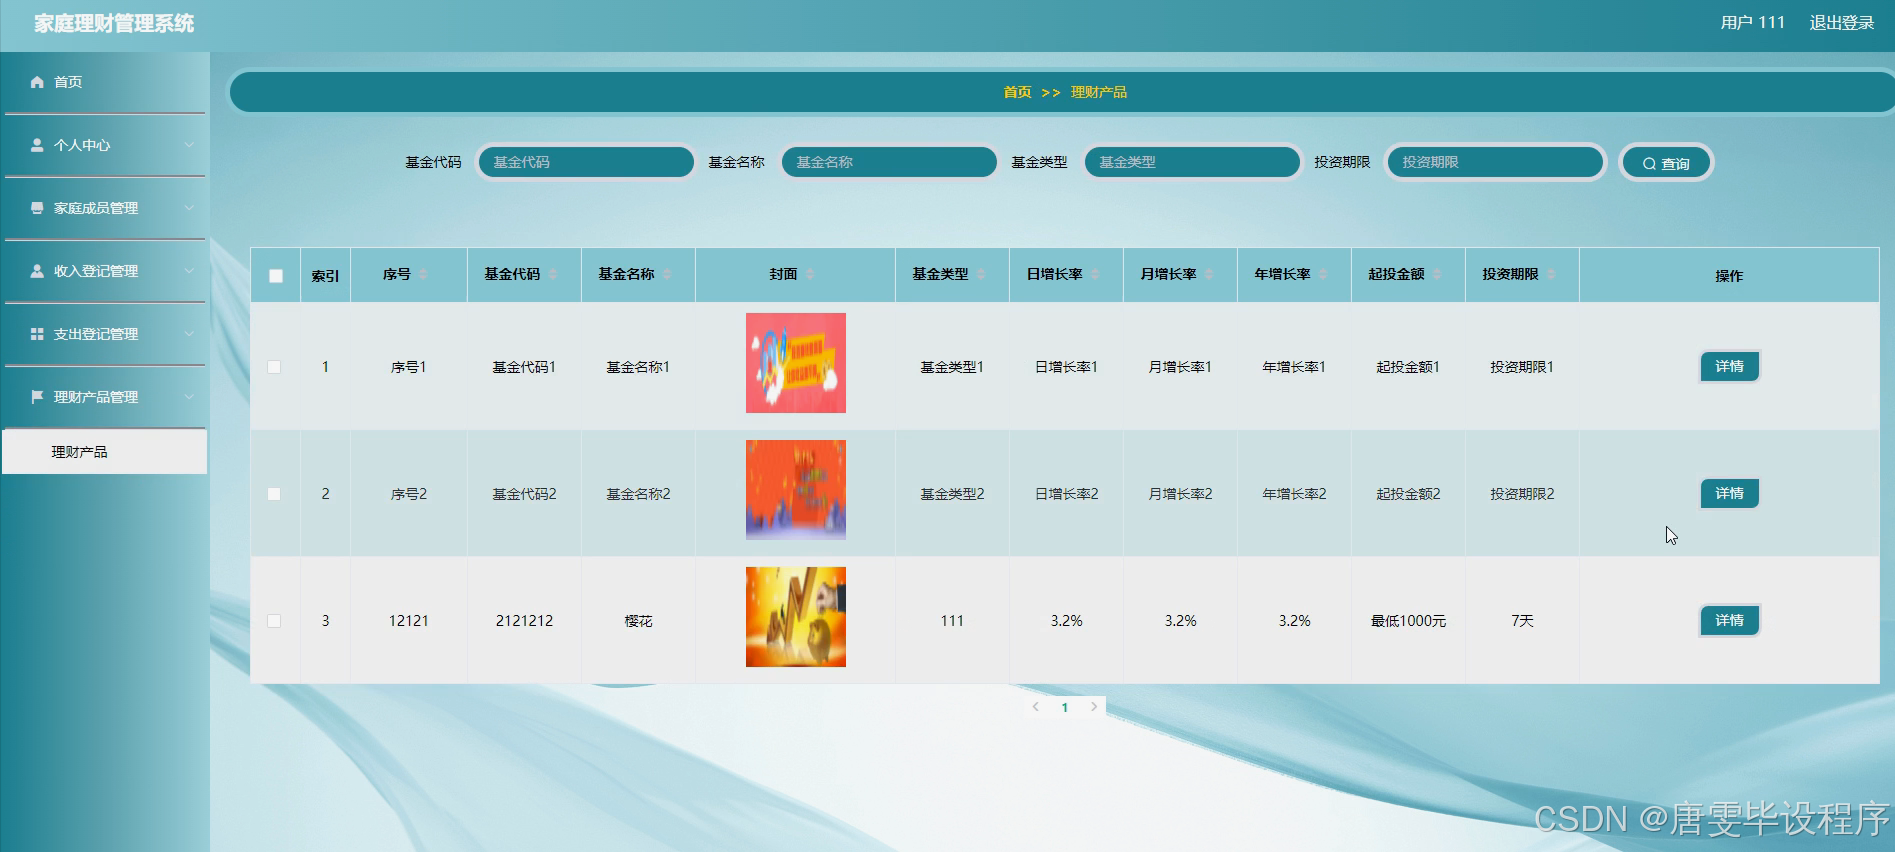Focus the 基金代码 search field
Viewport: 1895px width, 852px height.
[586, 162]
